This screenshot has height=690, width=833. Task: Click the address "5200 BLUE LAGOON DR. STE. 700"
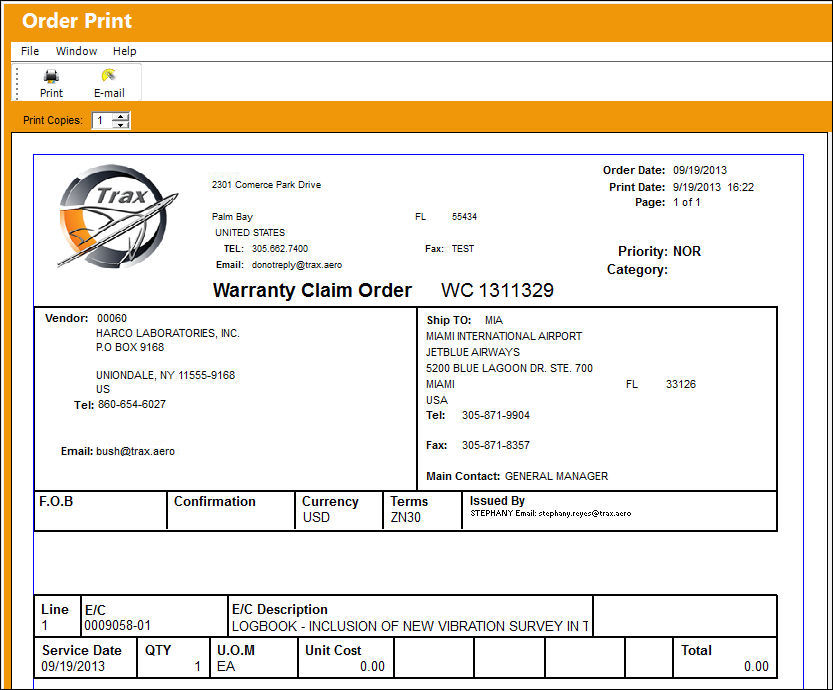[x=509, y=368]
